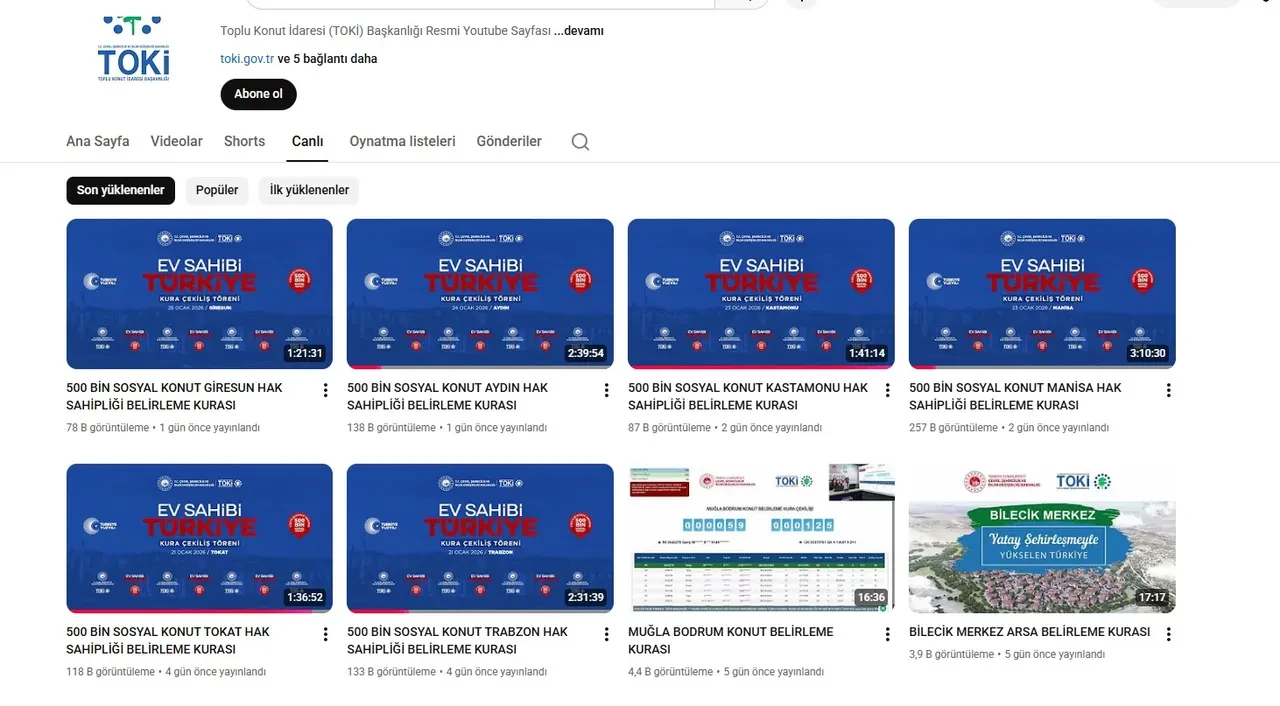Image resolution: width=1280 pixels, height=706 pixels.
Task: Select the İlk yüklenenler filter chip
Action: 309,190
